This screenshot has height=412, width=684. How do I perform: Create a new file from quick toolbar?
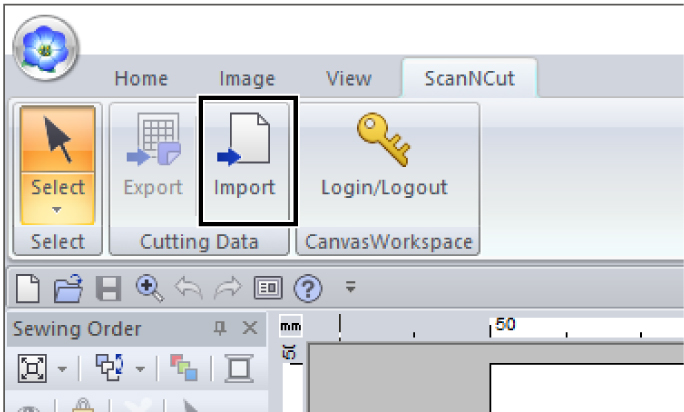tap(27, 288)
